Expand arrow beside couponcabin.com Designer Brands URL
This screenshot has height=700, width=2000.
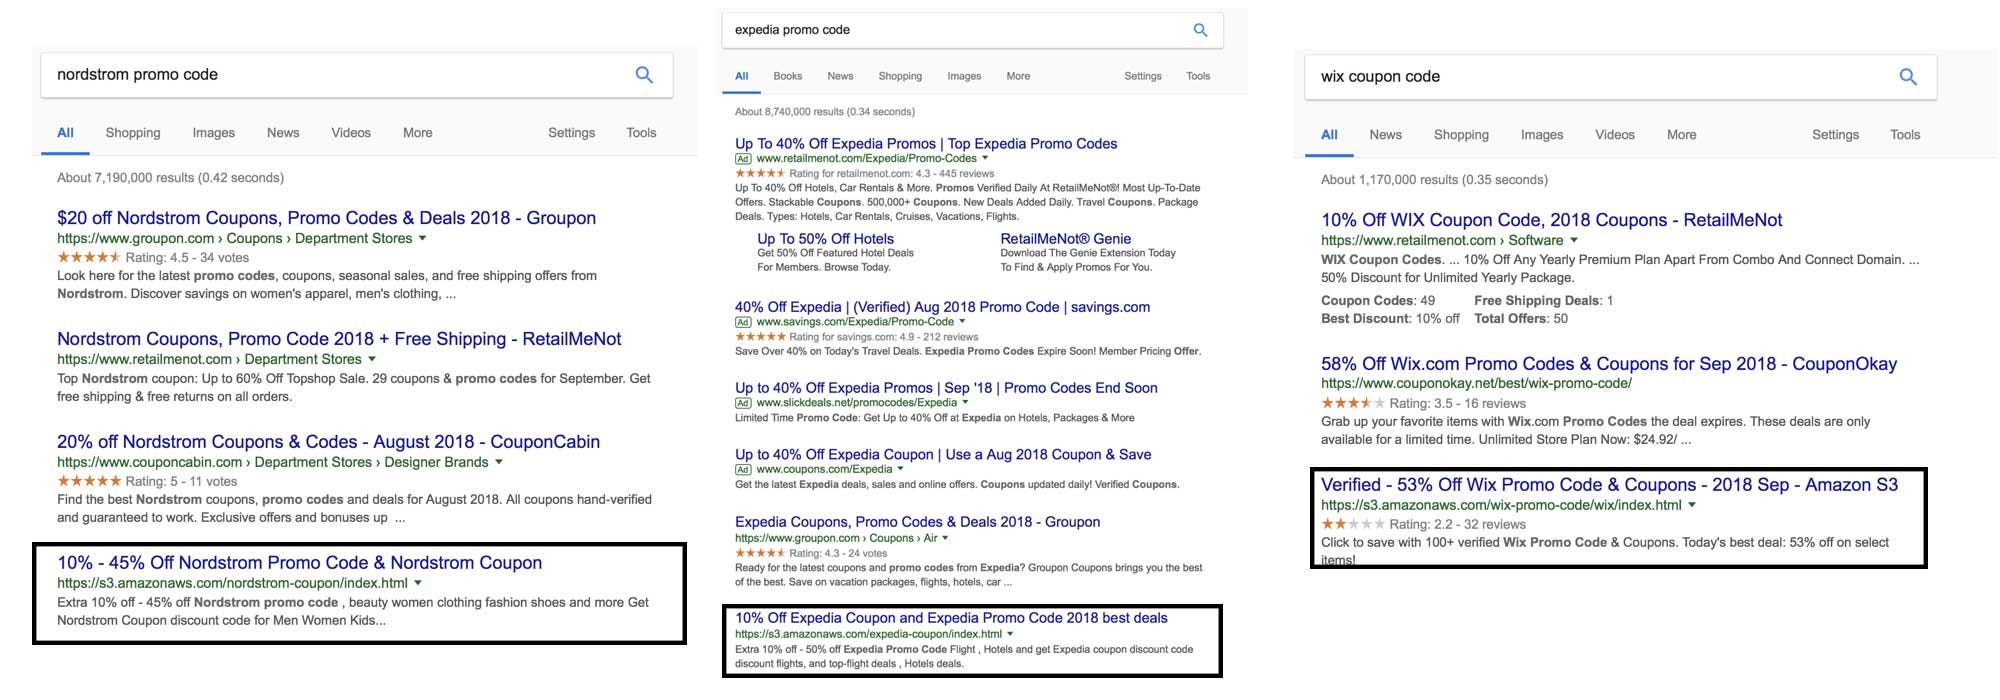click(x=499, y=462)
